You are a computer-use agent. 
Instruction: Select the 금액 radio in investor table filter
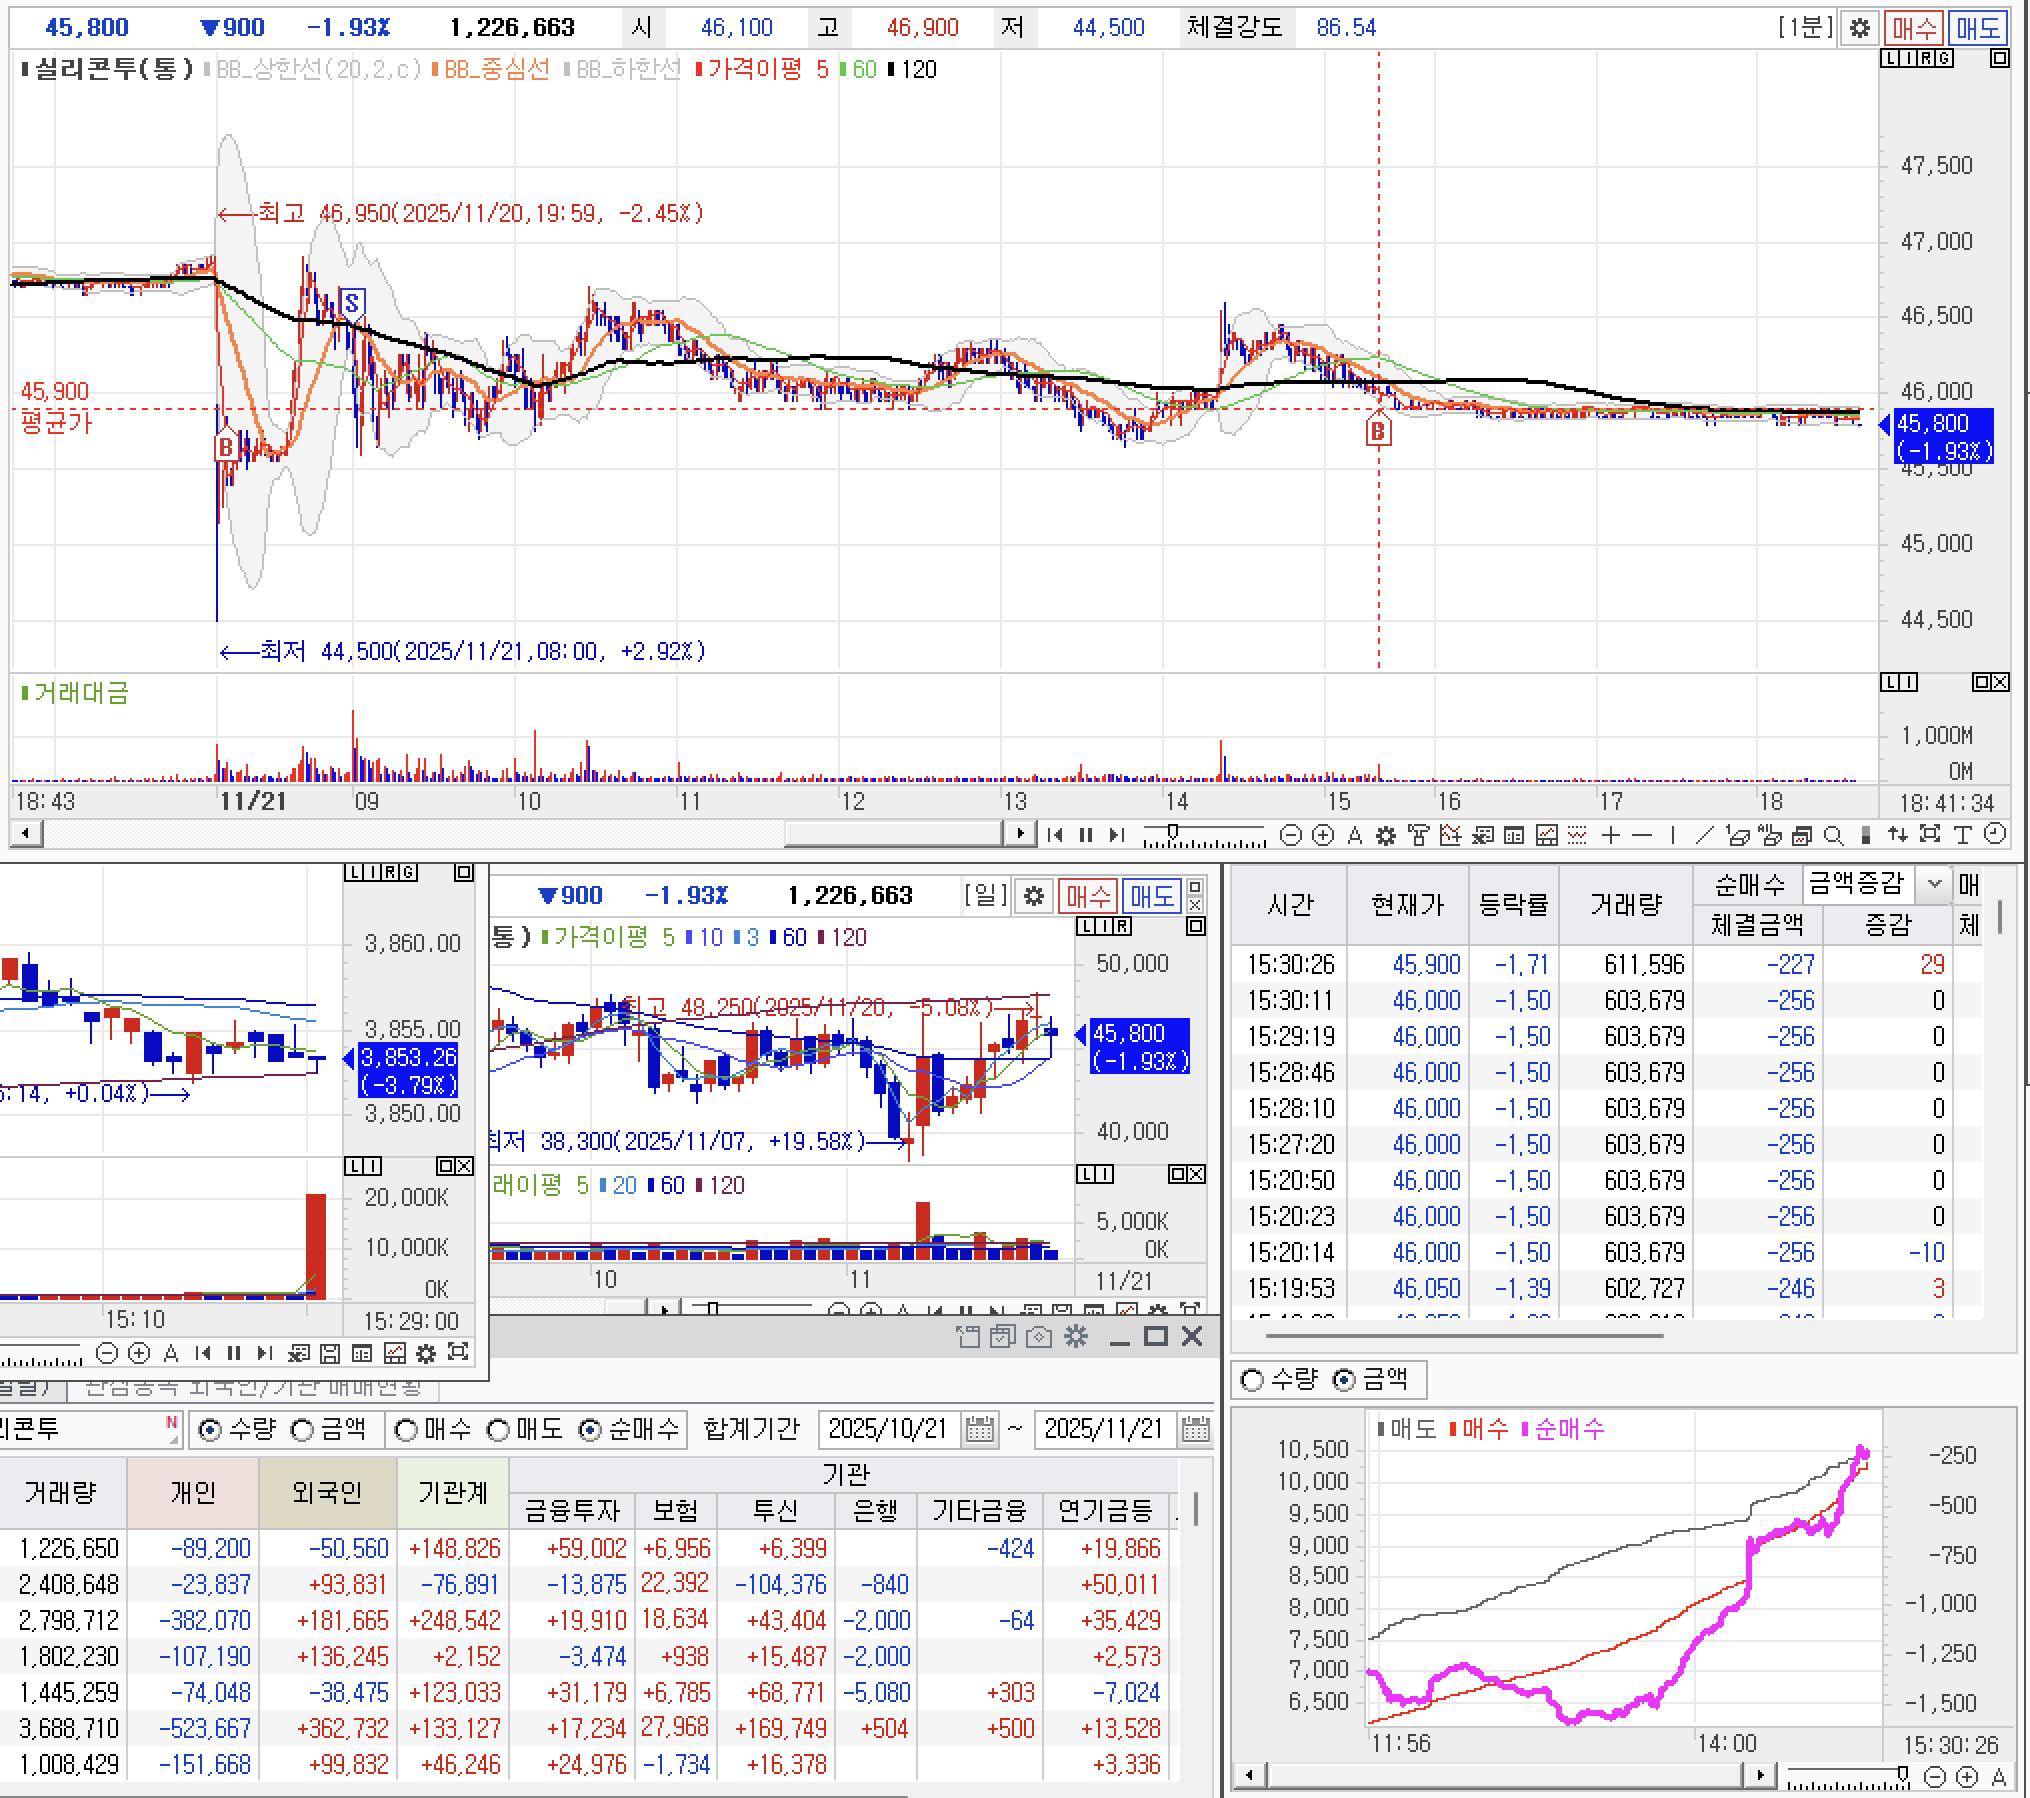click(x=303, y=1430)
